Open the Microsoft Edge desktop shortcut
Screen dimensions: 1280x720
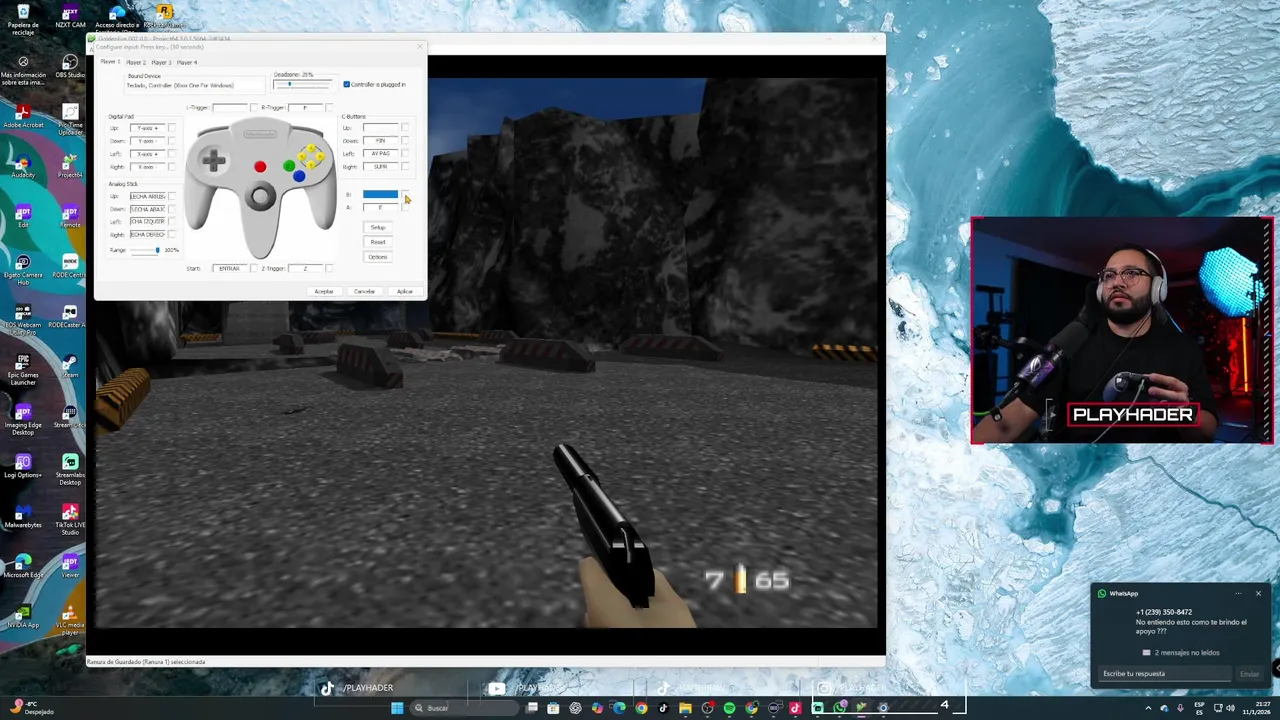click(x=23, y=565)
